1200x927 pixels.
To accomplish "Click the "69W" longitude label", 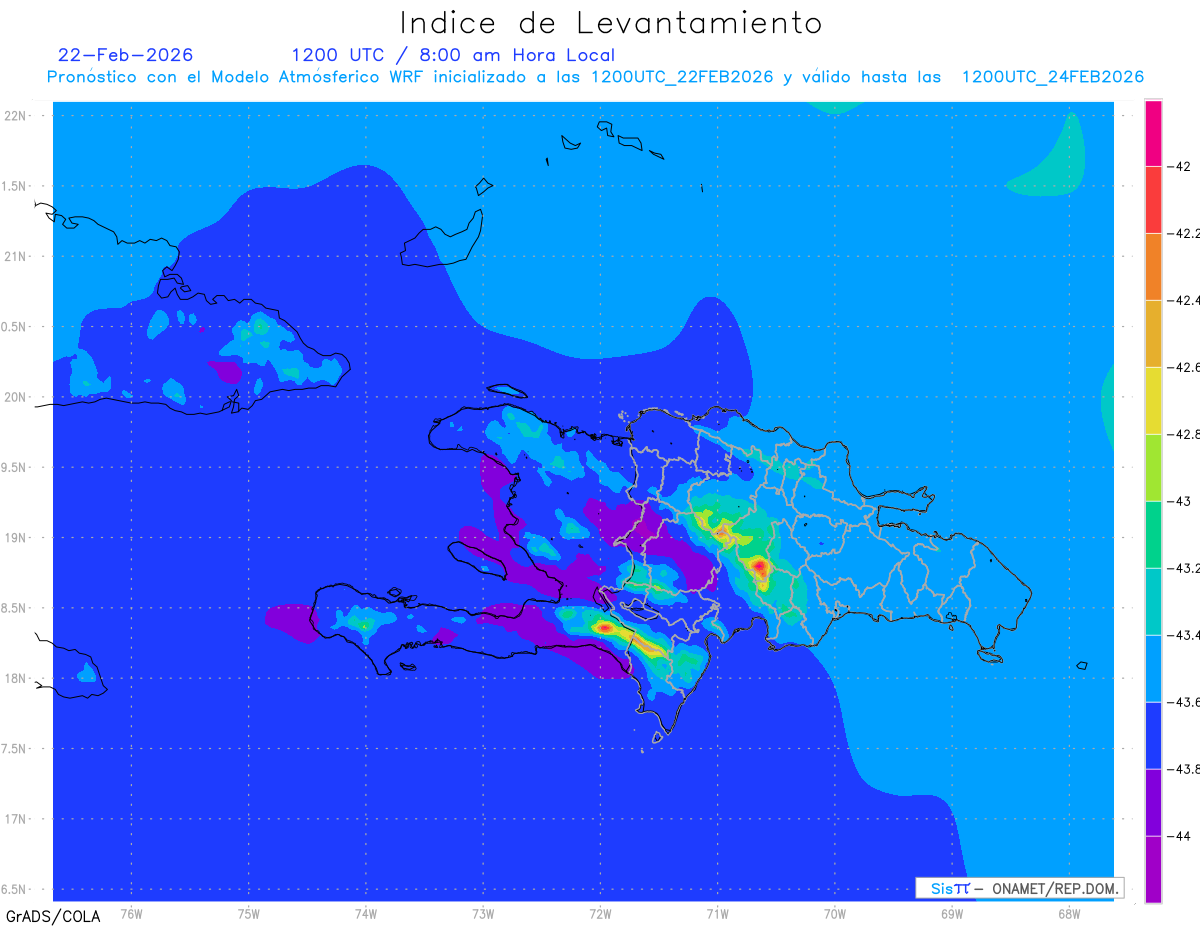I will [952, 913].
